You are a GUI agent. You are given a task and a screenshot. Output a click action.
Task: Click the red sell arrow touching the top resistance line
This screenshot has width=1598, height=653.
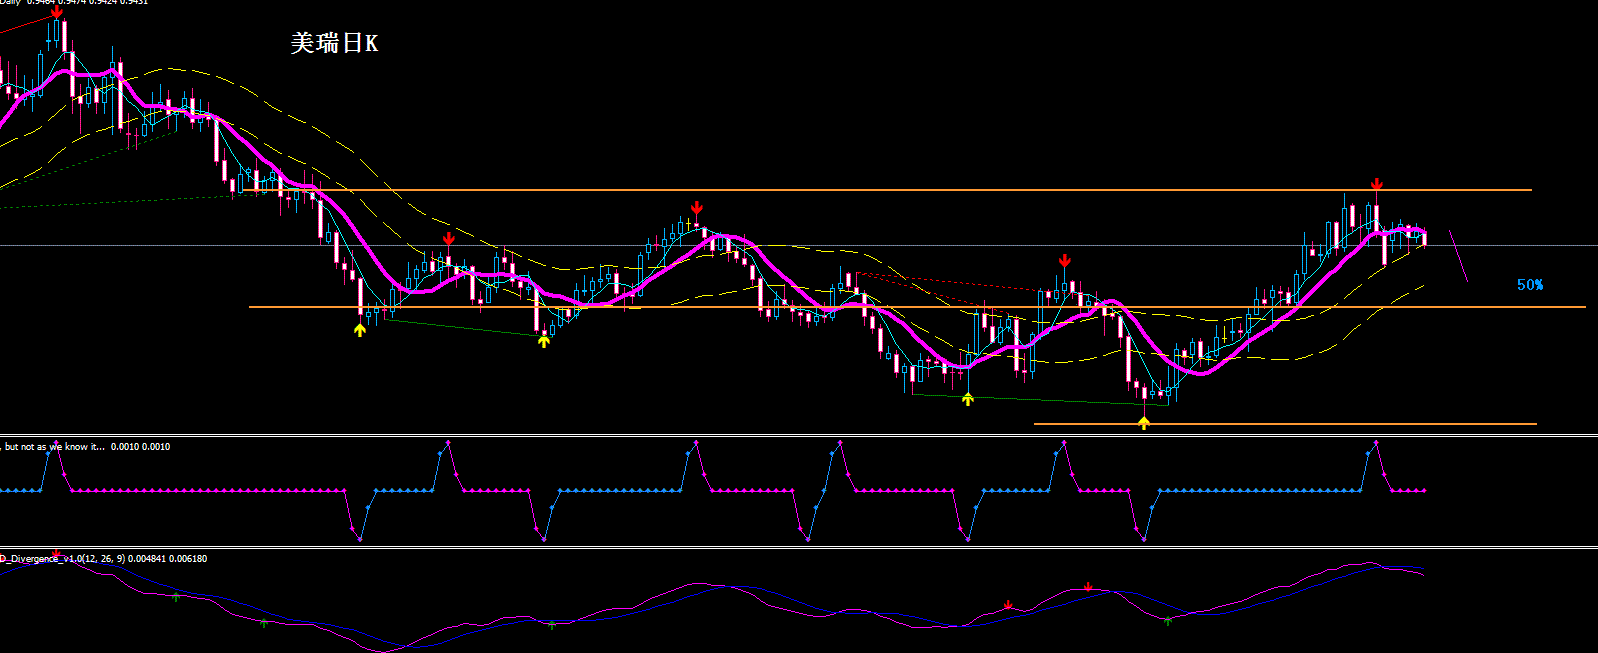(1377, 185)
